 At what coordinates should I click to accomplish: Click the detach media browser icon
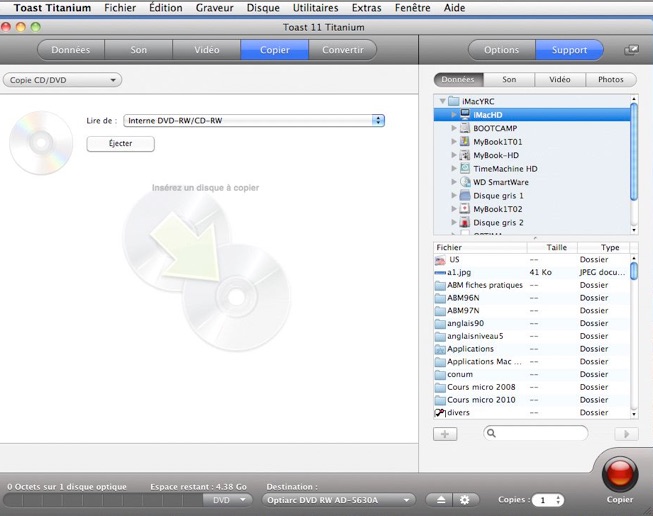pyautogui.click(x=631, y=50)
